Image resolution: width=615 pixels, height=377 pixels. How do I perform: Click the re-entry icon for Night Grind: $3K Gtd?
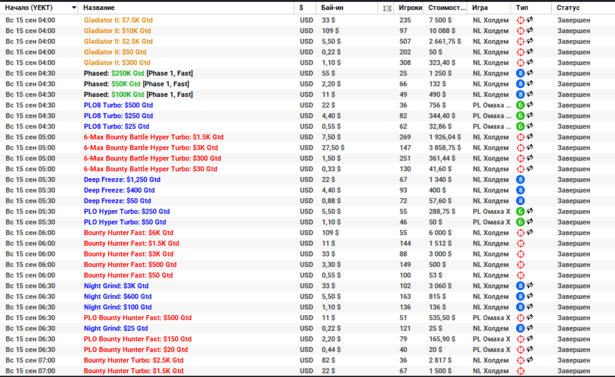pos(529,285)
